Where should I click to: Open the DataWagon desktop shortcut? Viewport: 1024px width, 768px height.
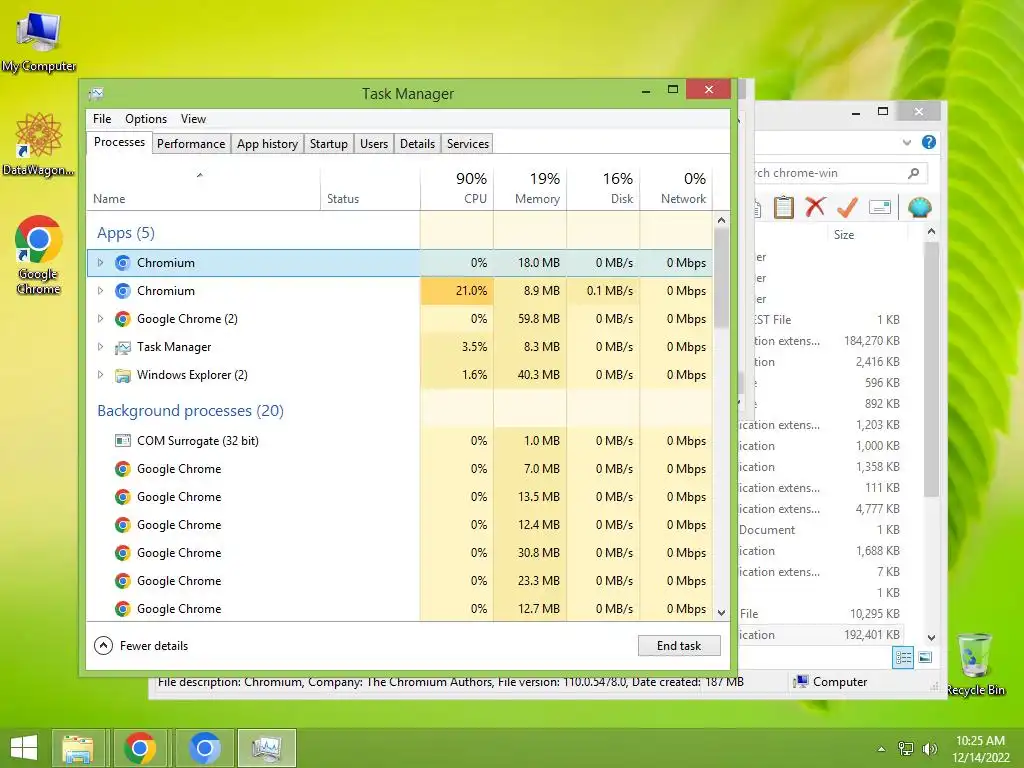[x=39, y=144]
